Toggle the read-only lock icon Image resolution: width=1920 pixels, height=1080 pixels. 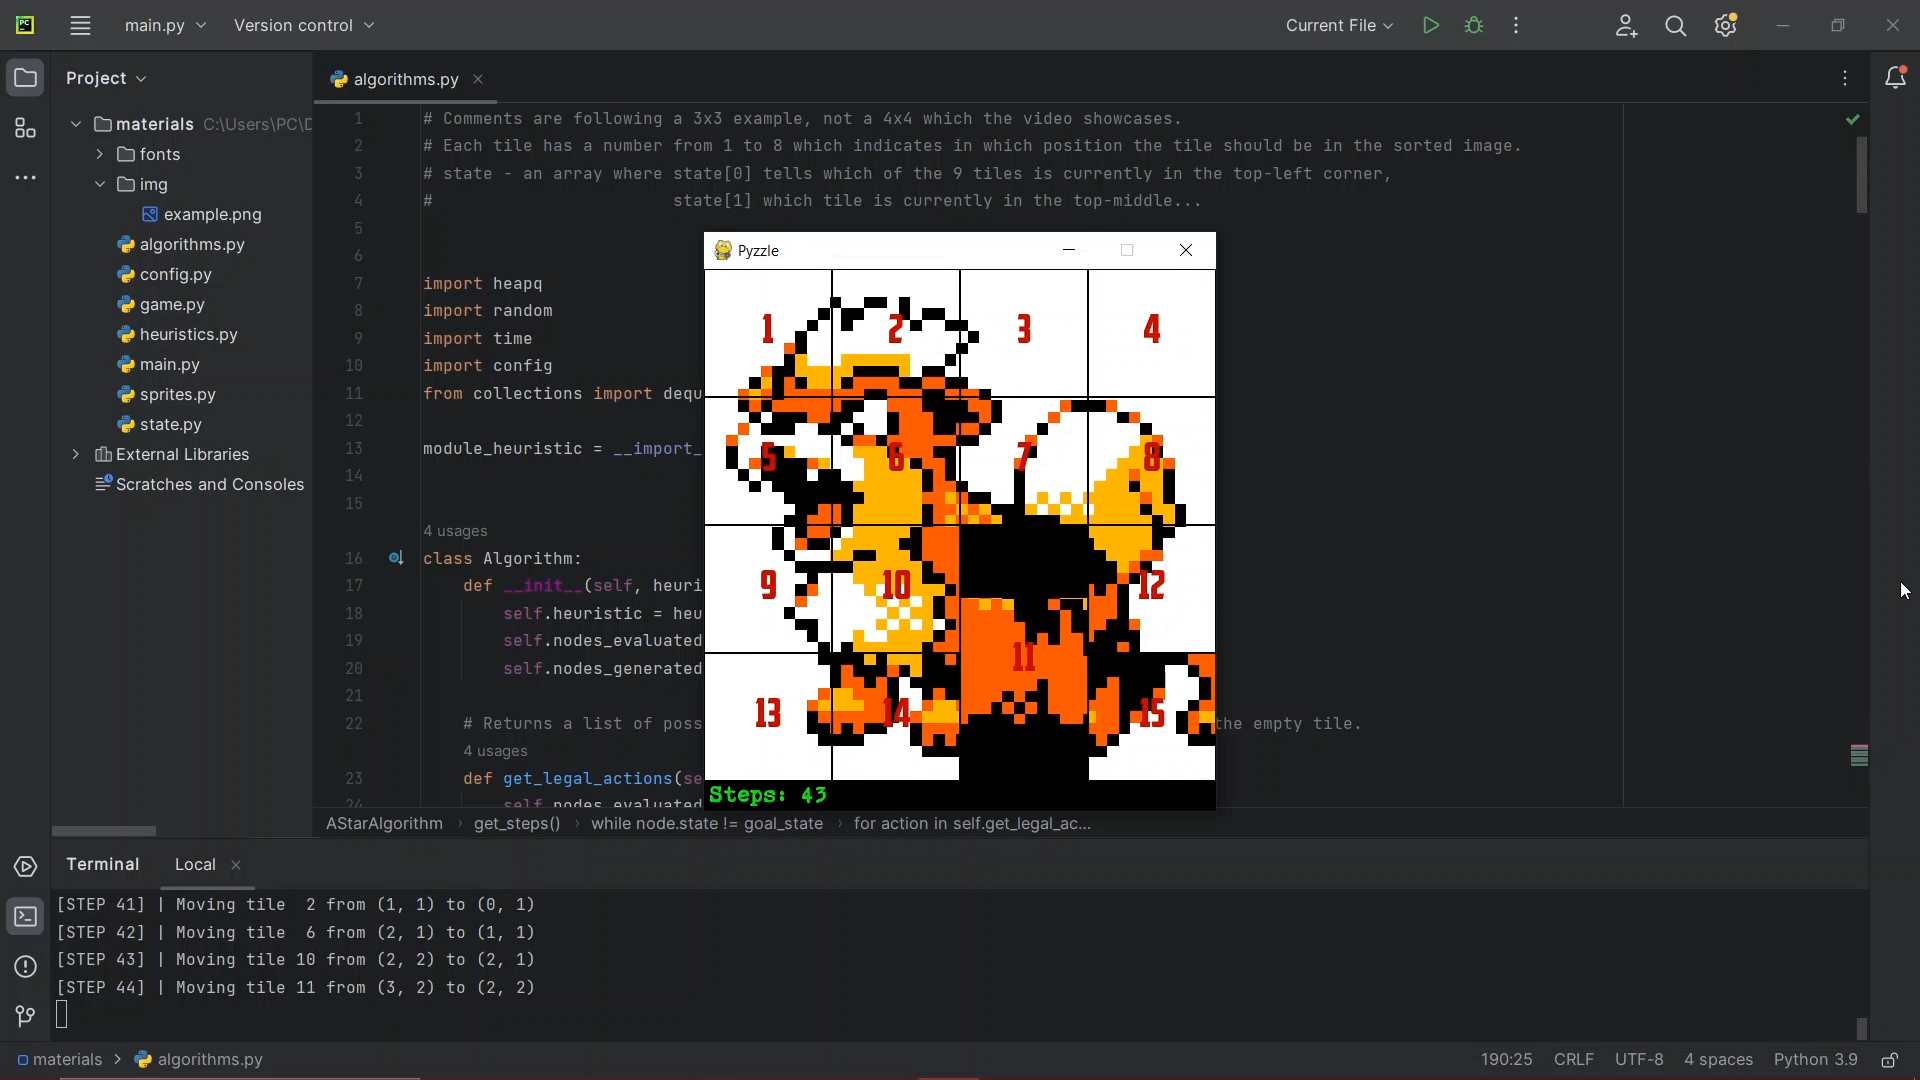1891,1061
